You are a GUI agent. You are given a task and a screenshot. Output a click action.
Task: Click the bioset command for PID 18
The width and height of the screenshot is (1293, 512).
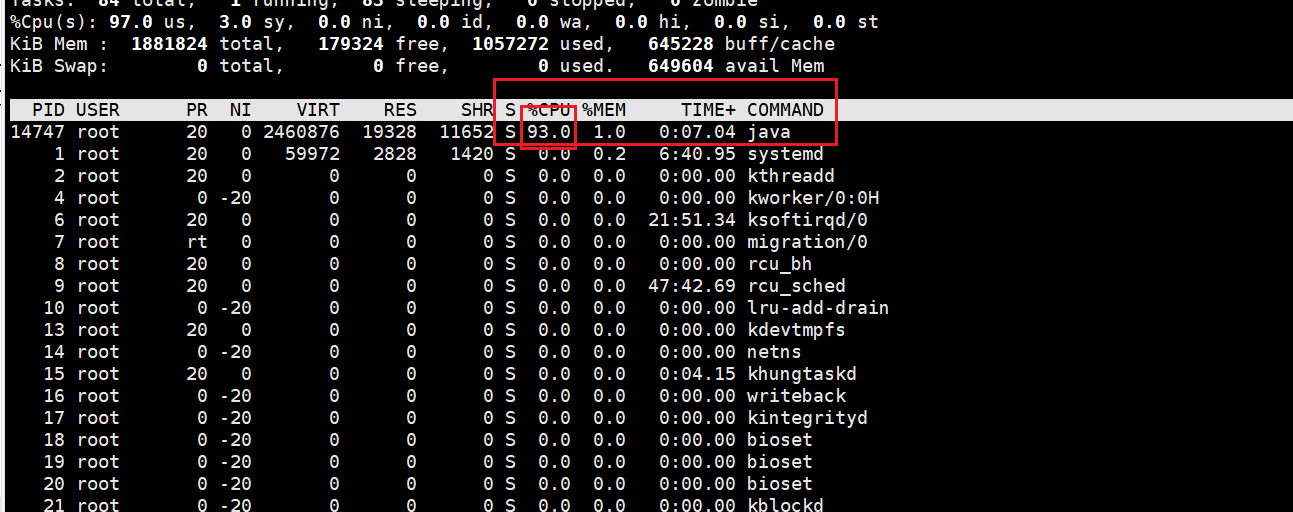click(780, 440)
